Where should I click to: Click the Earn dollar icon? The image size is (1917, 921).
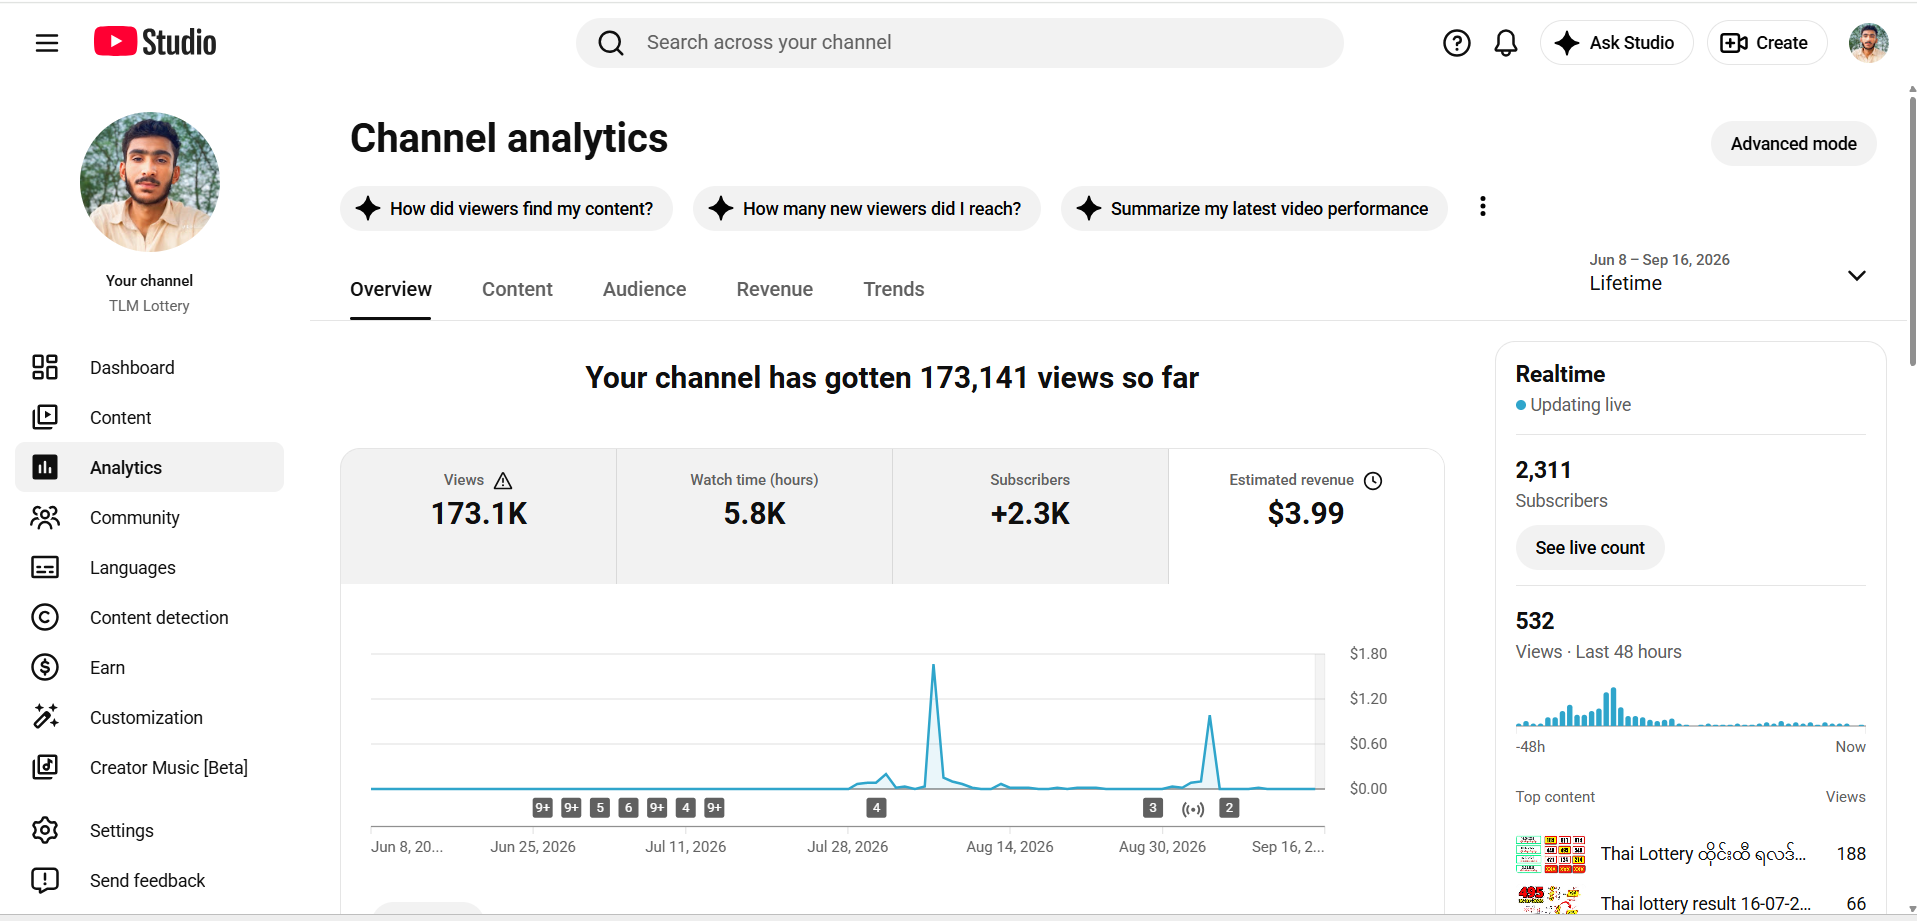click(x=45, y=667)
